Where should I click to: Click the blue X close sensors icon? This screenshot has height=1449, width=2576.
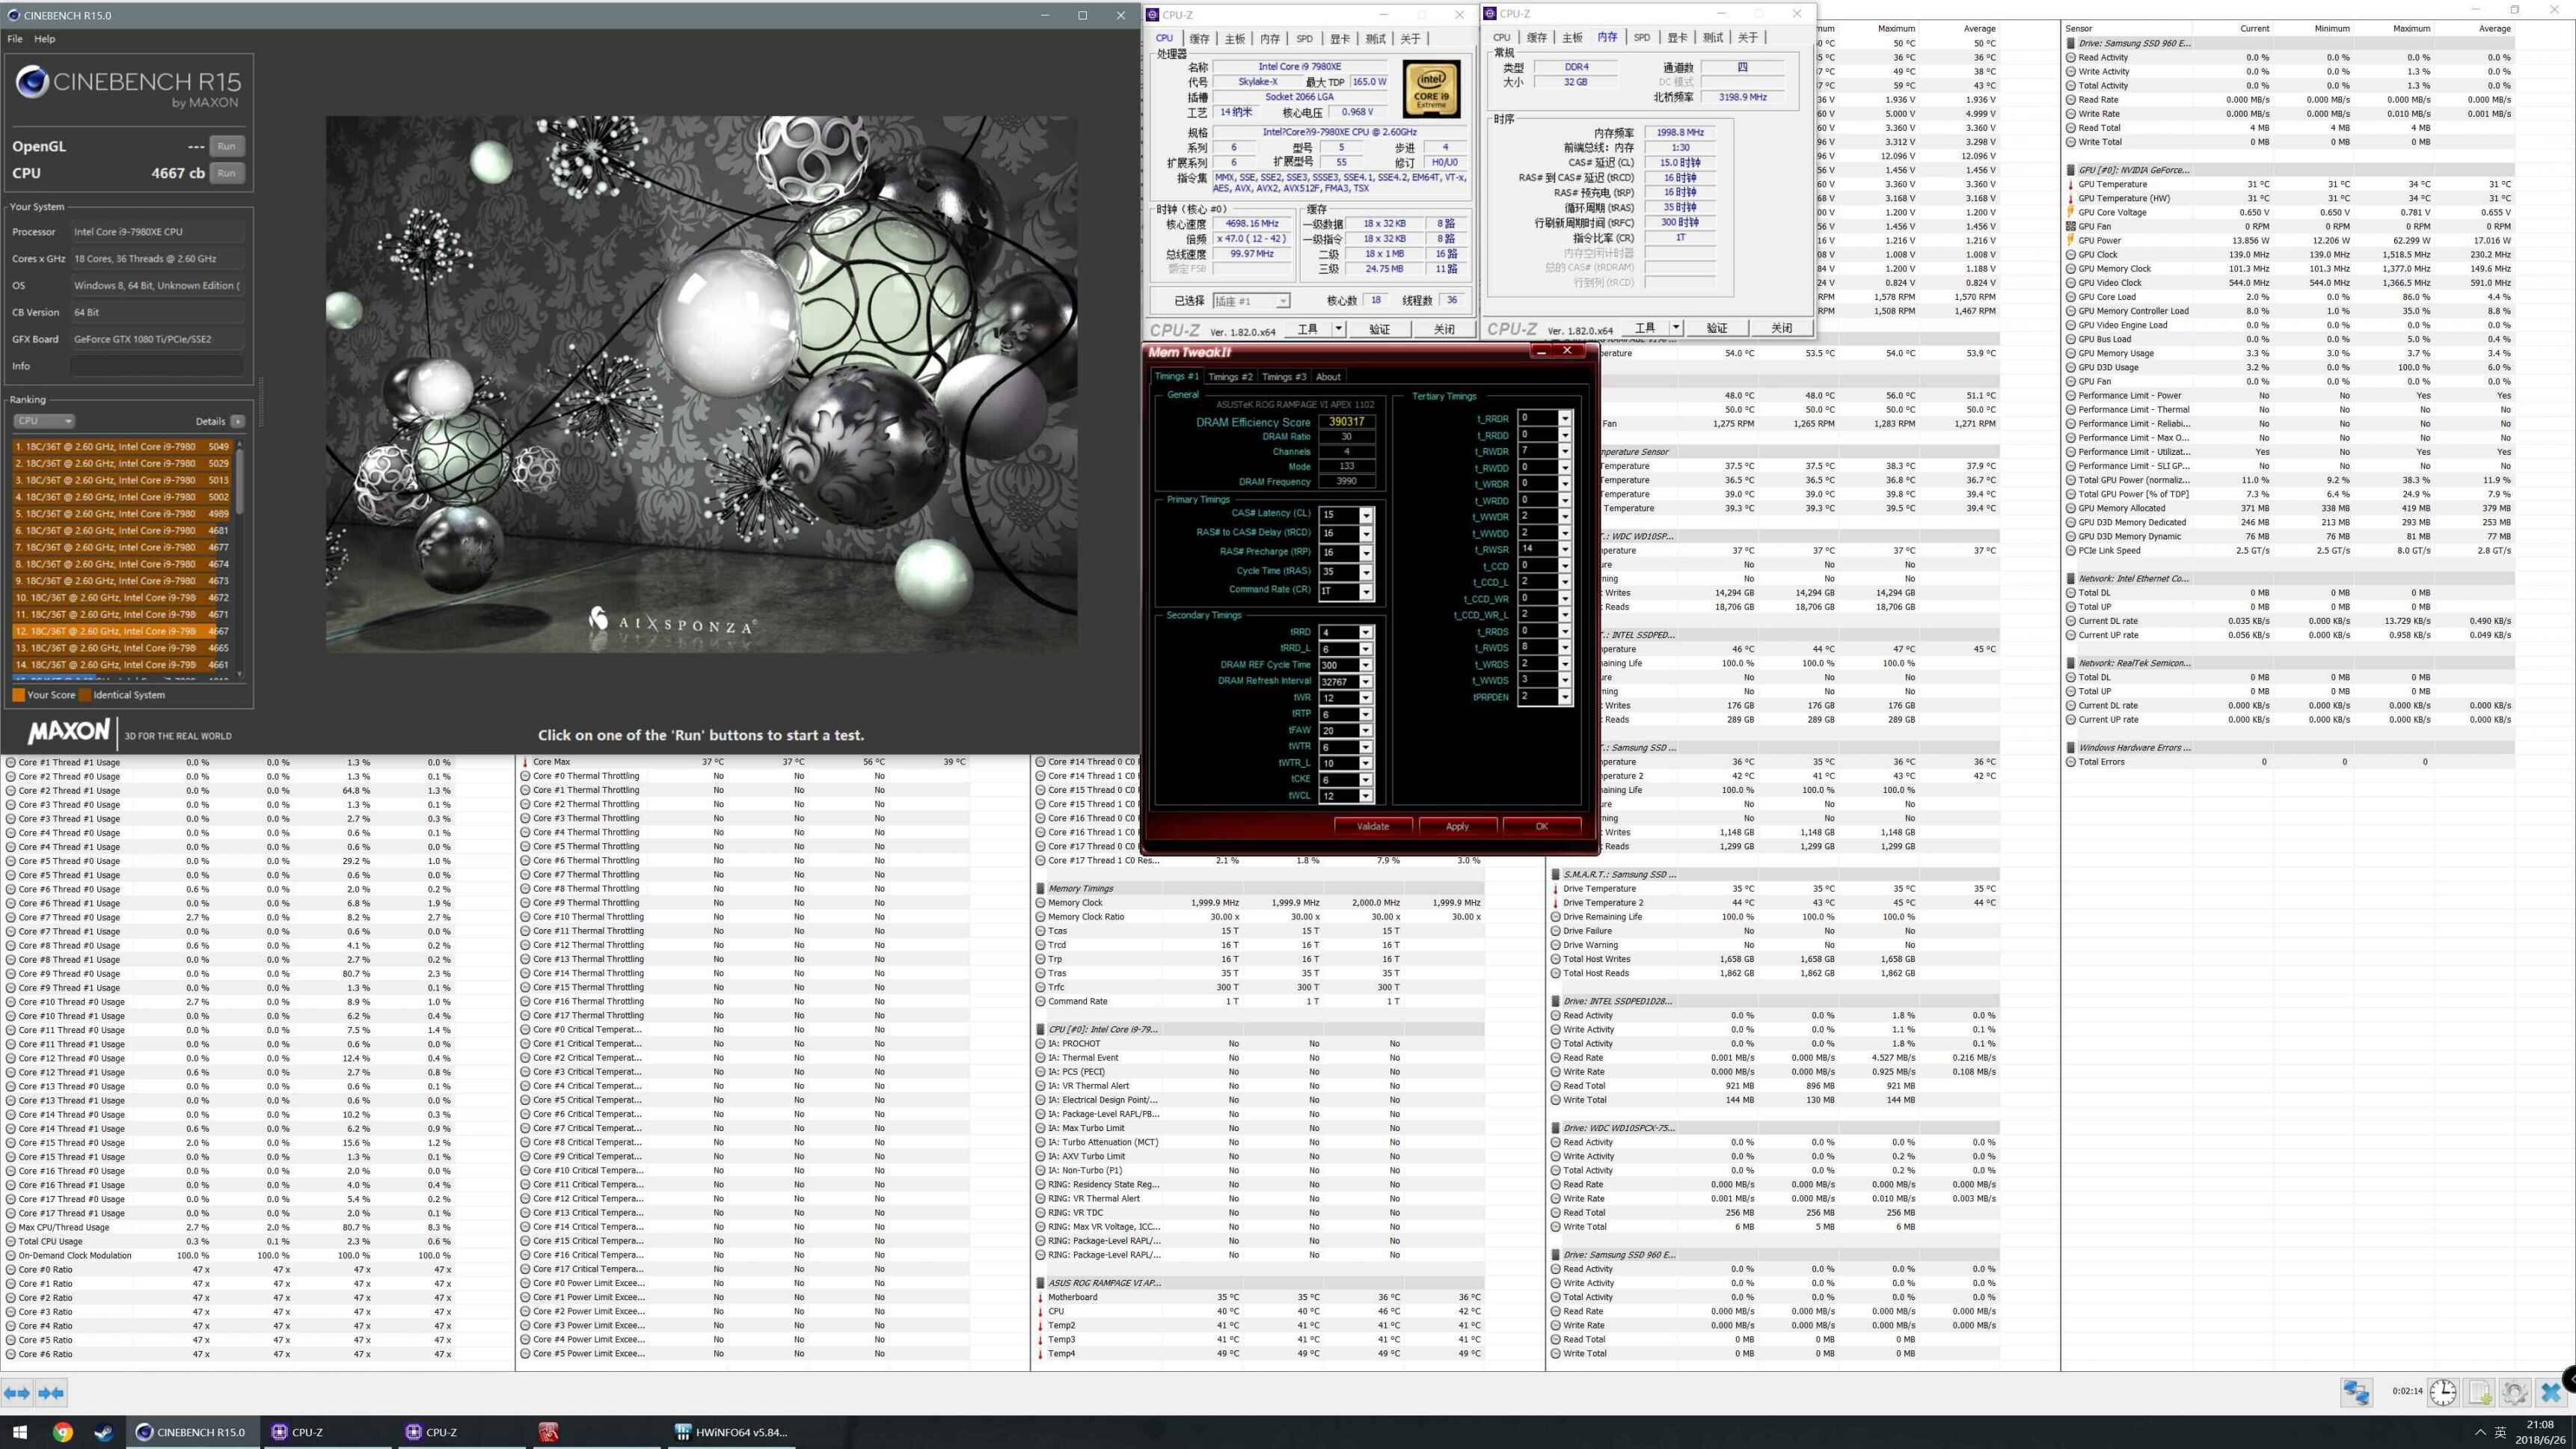click(x=2551, y=1392)
